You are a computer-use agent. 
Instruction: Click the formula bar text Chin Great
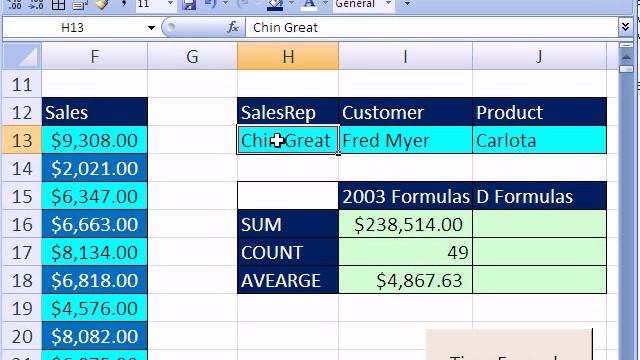click(285, 27)
